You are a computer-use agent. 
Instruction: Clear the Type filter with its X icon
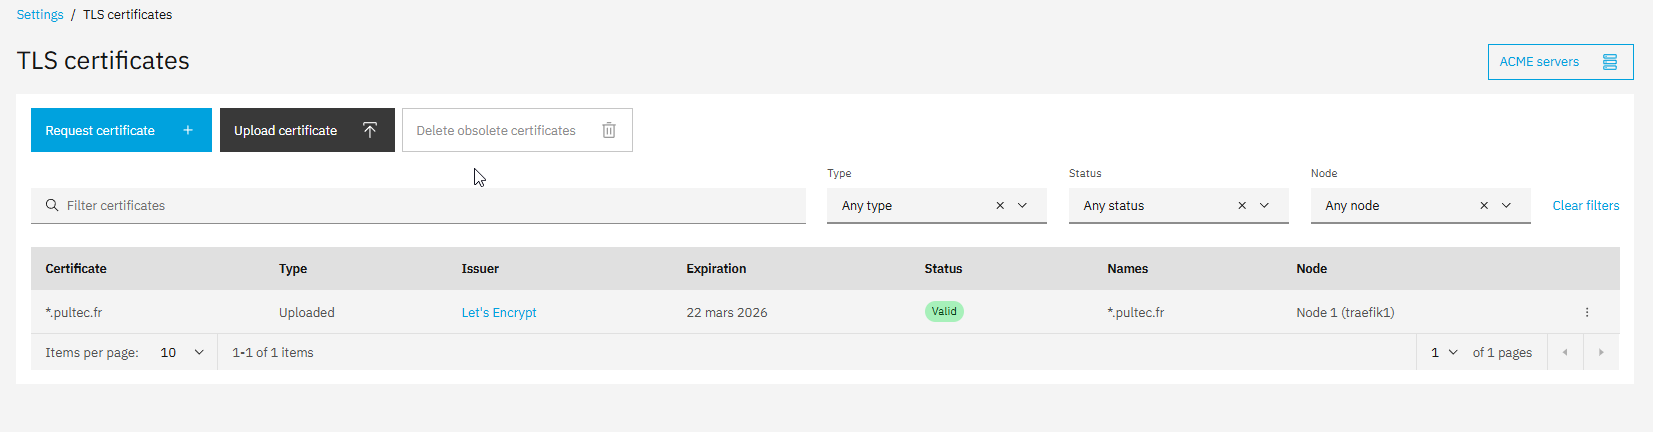click(999, 206)
